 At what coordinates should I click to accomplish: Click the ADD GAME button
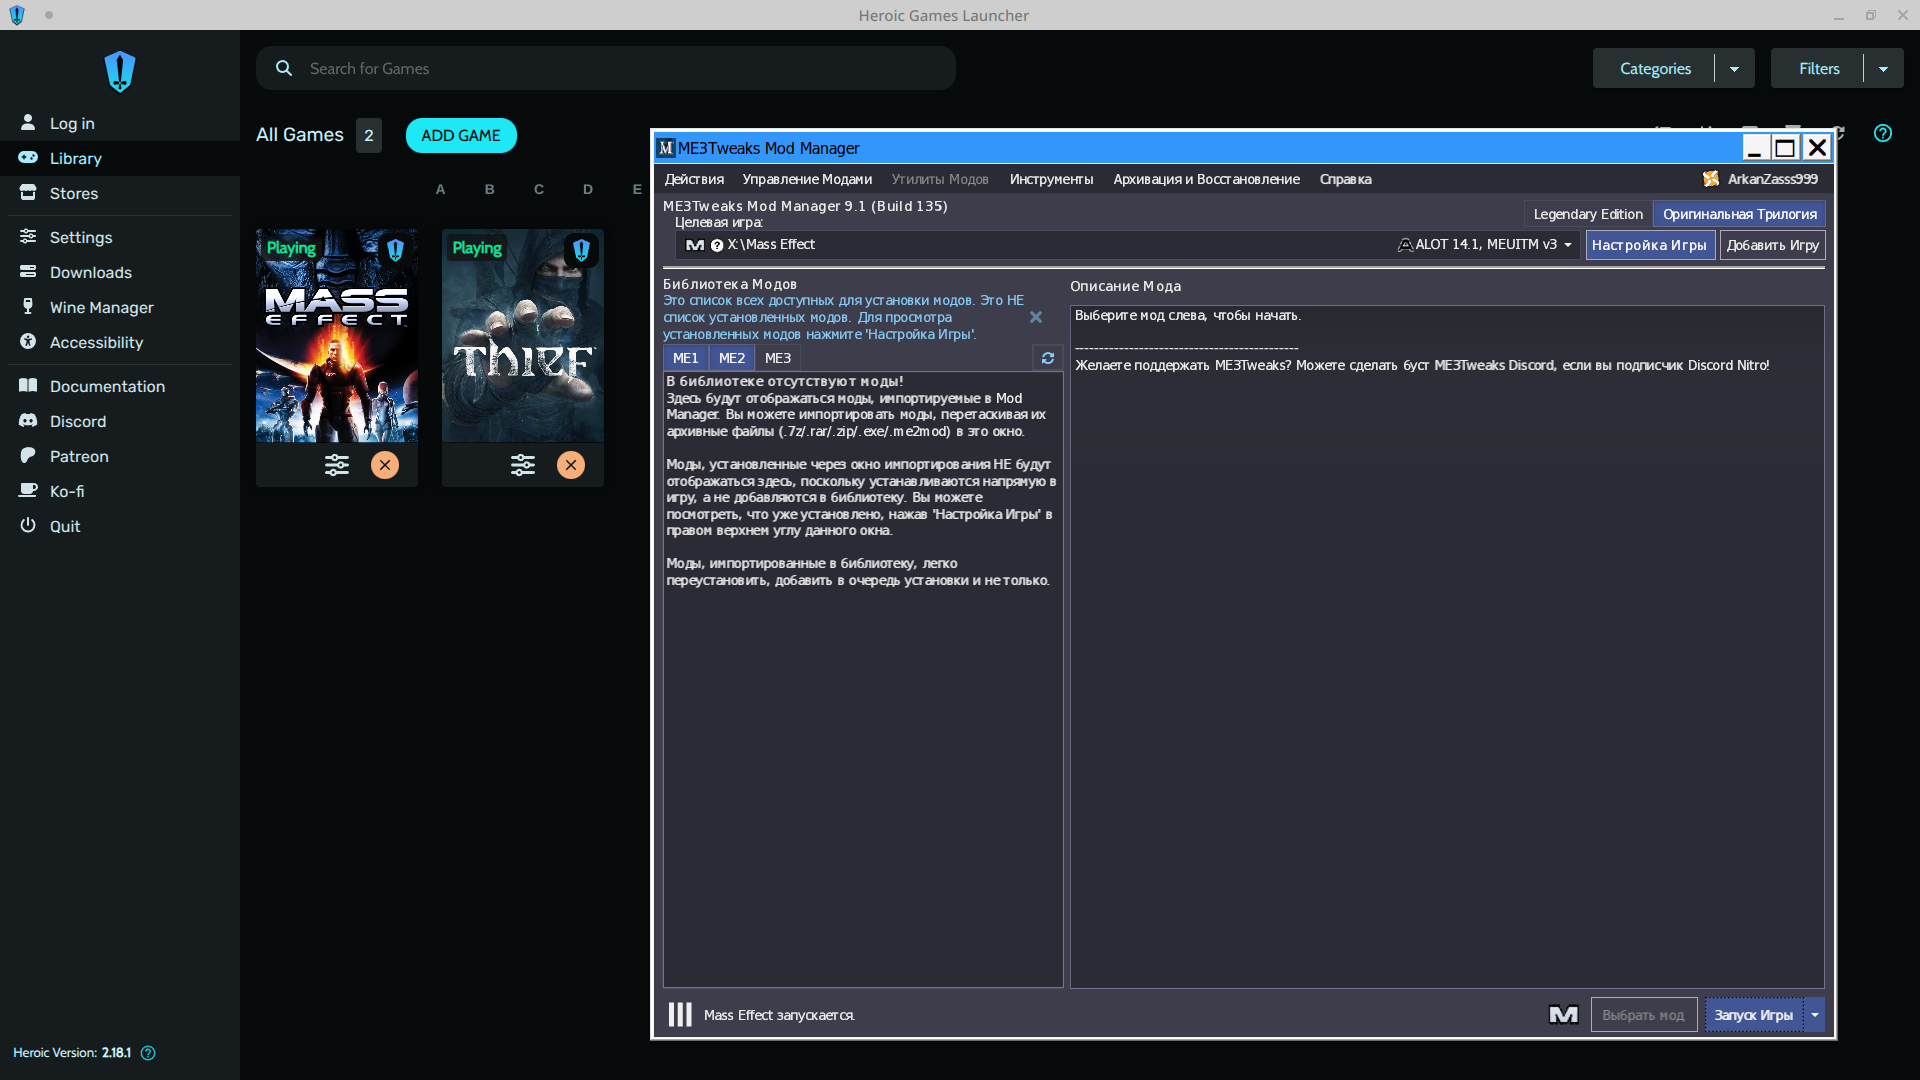click(x=460, y=135)
